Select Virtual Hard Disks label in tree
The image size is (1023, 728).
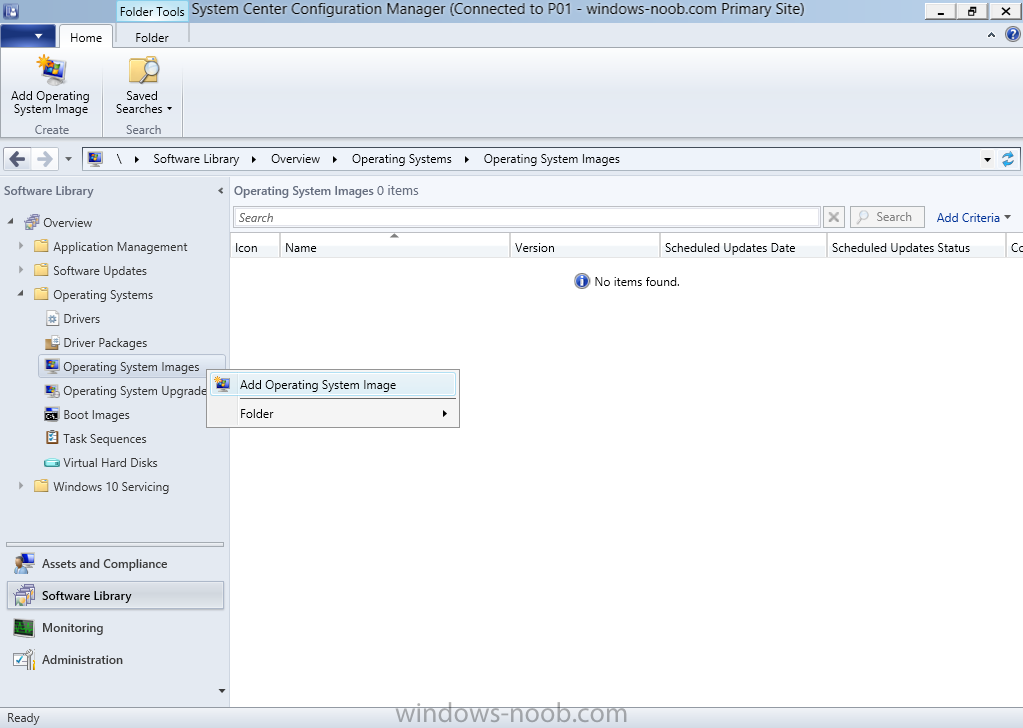[110, 463]
